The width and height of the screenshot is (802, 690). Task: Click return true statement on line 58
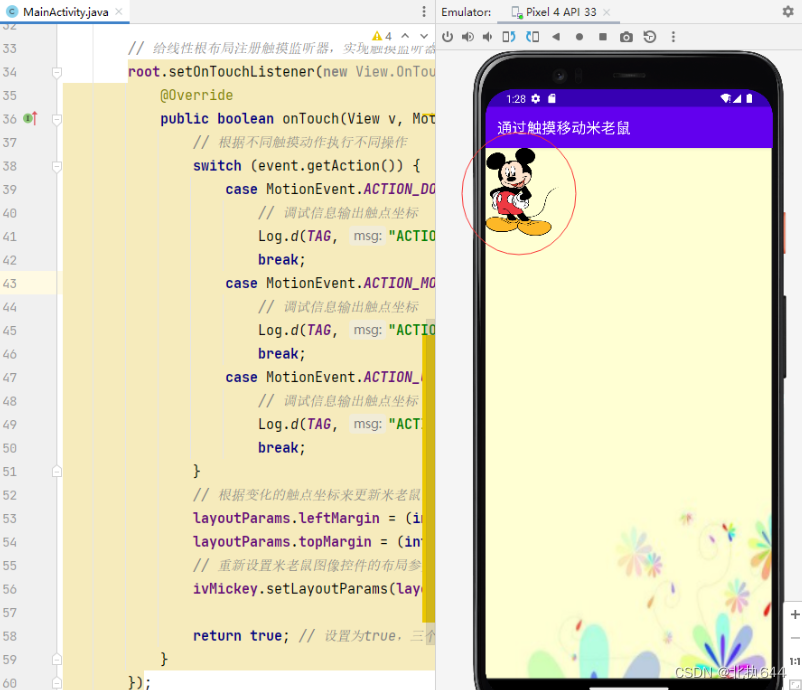[241, 636]
